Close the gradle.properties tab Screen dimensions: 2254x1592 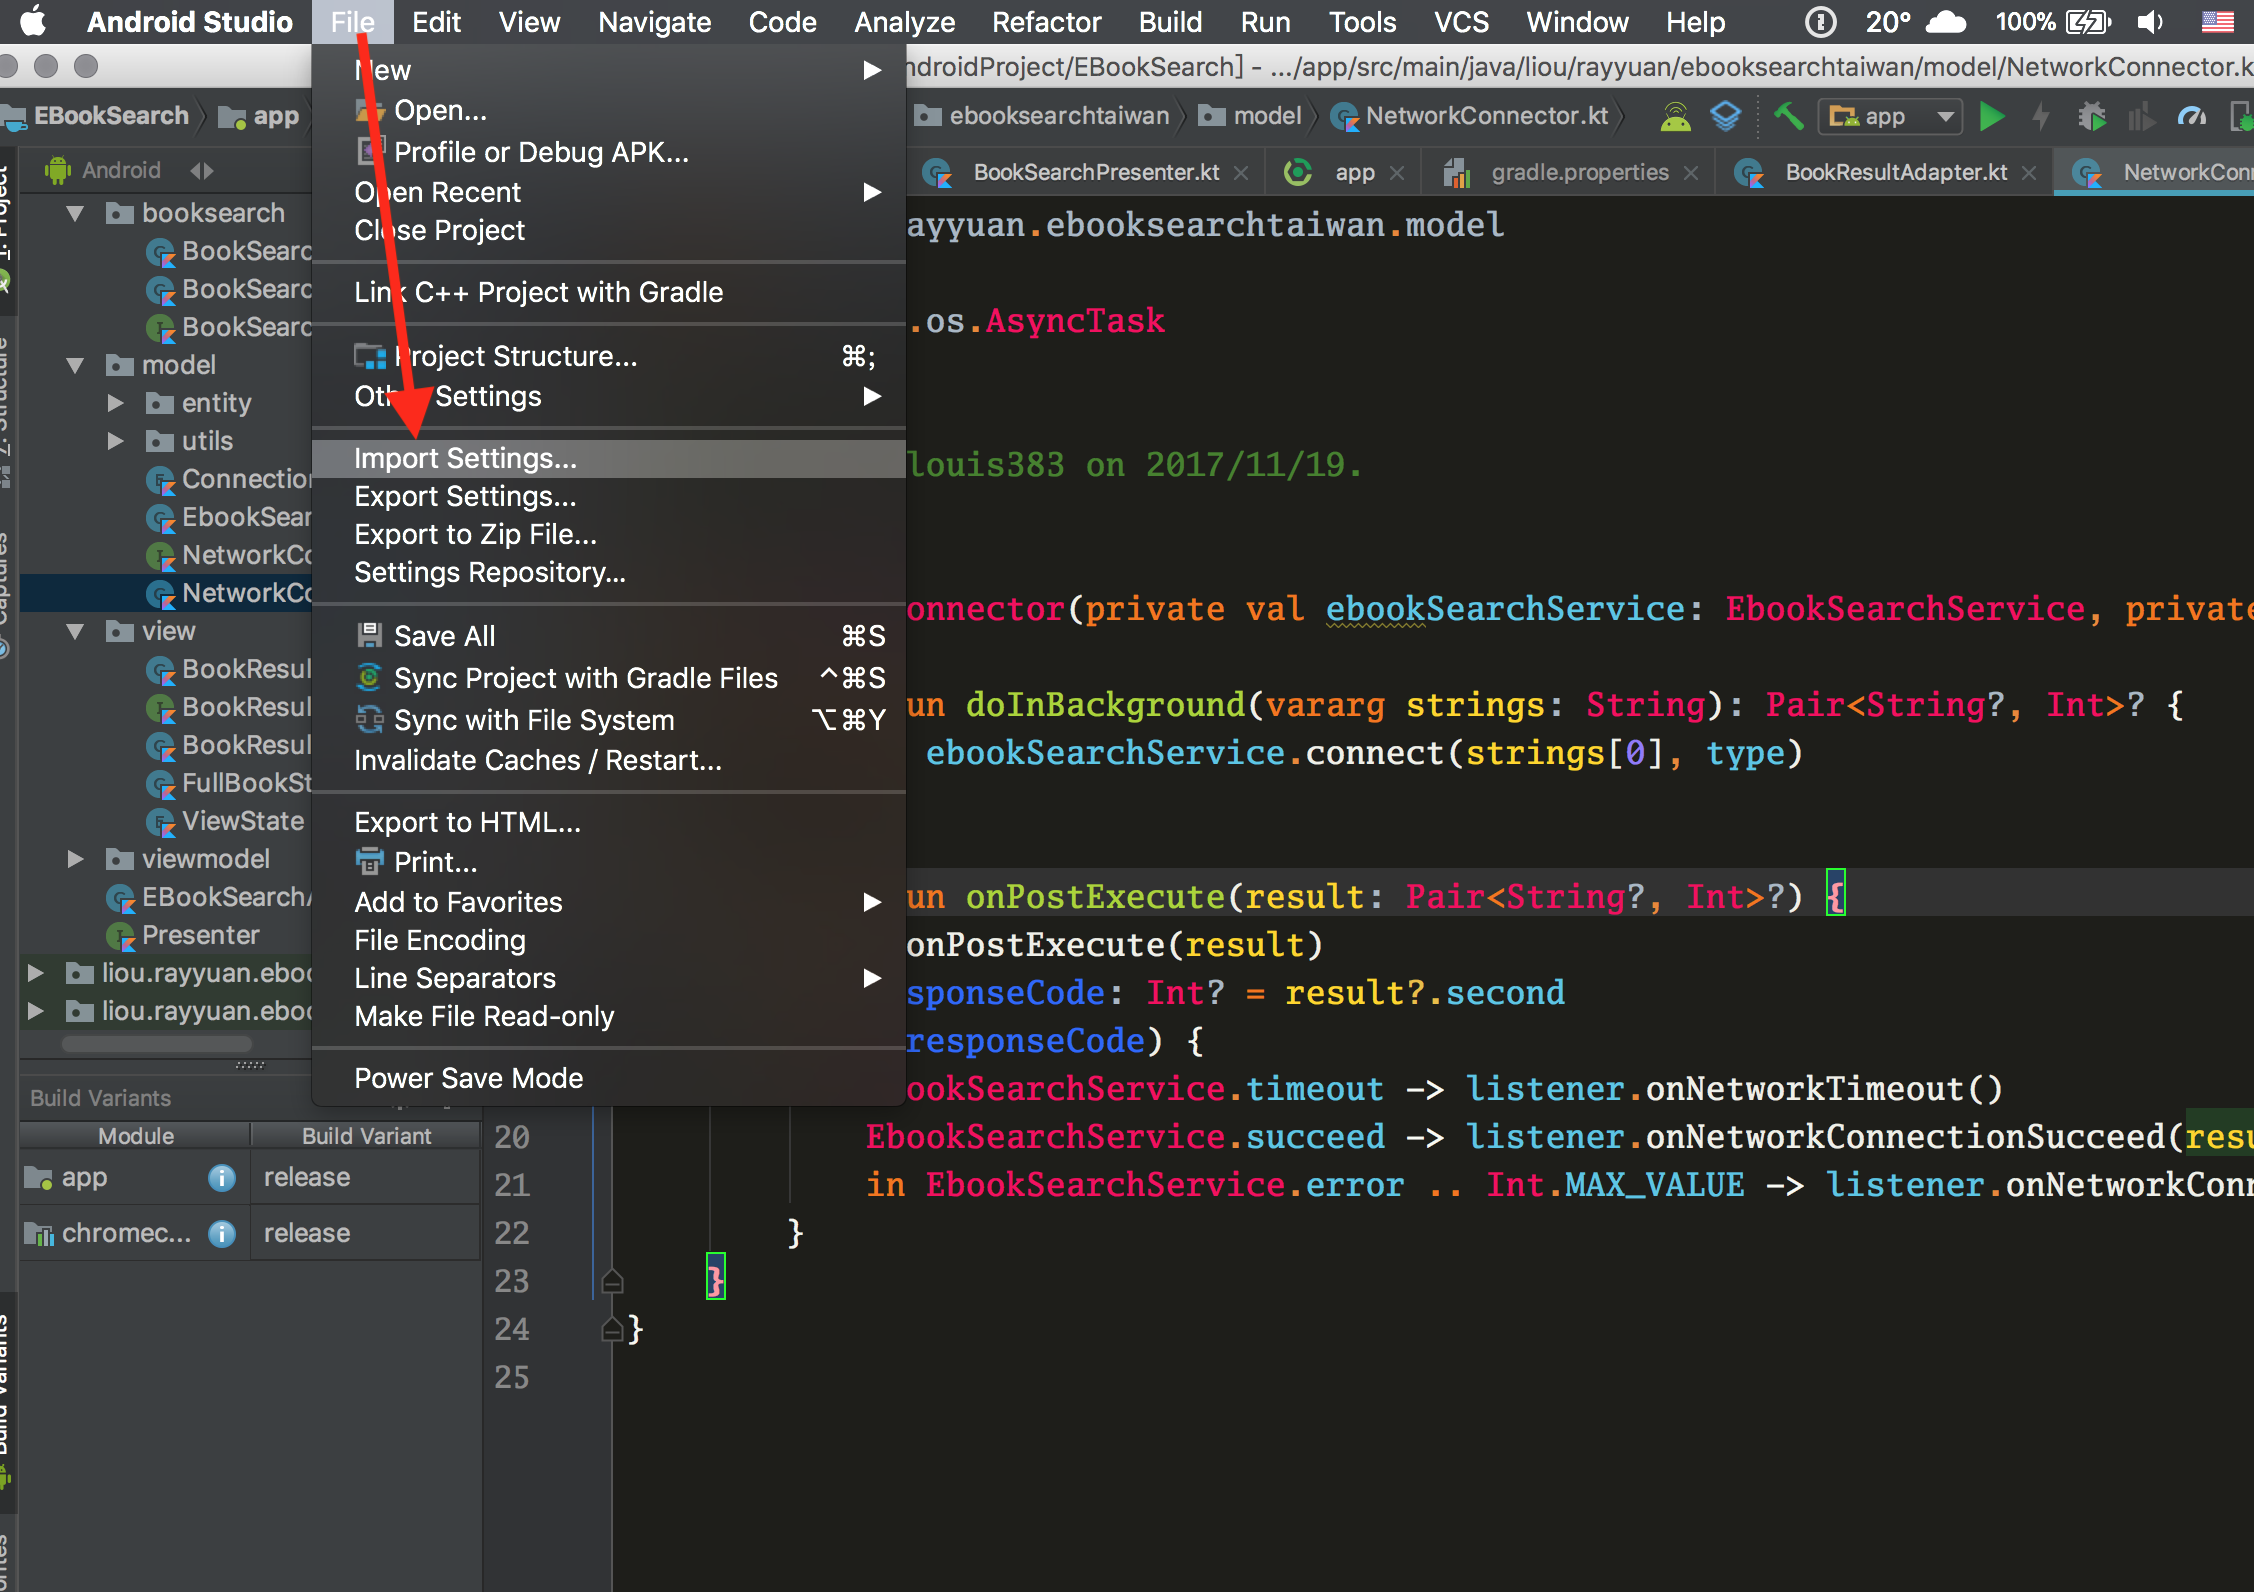tap(1691, 173)
